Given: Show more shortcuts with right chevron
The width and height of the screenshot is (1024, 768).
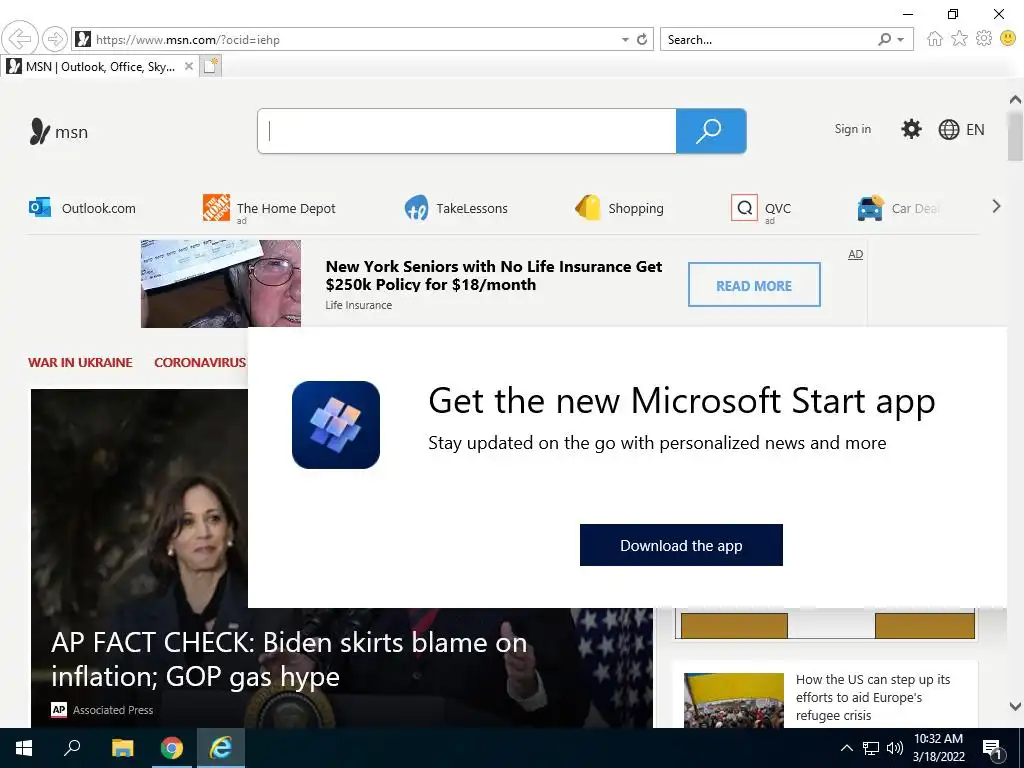Looking at the screenshot, I should click(x=996, y=206).
